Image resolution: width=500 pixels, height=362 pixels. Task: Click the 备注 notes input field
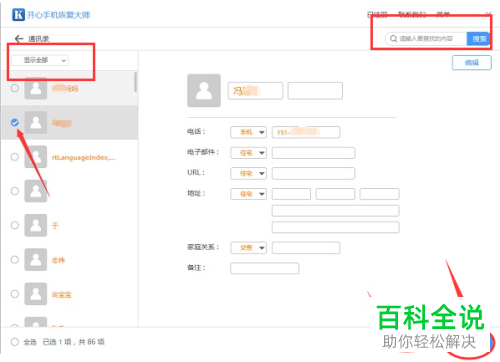click(x=265, y=268)
